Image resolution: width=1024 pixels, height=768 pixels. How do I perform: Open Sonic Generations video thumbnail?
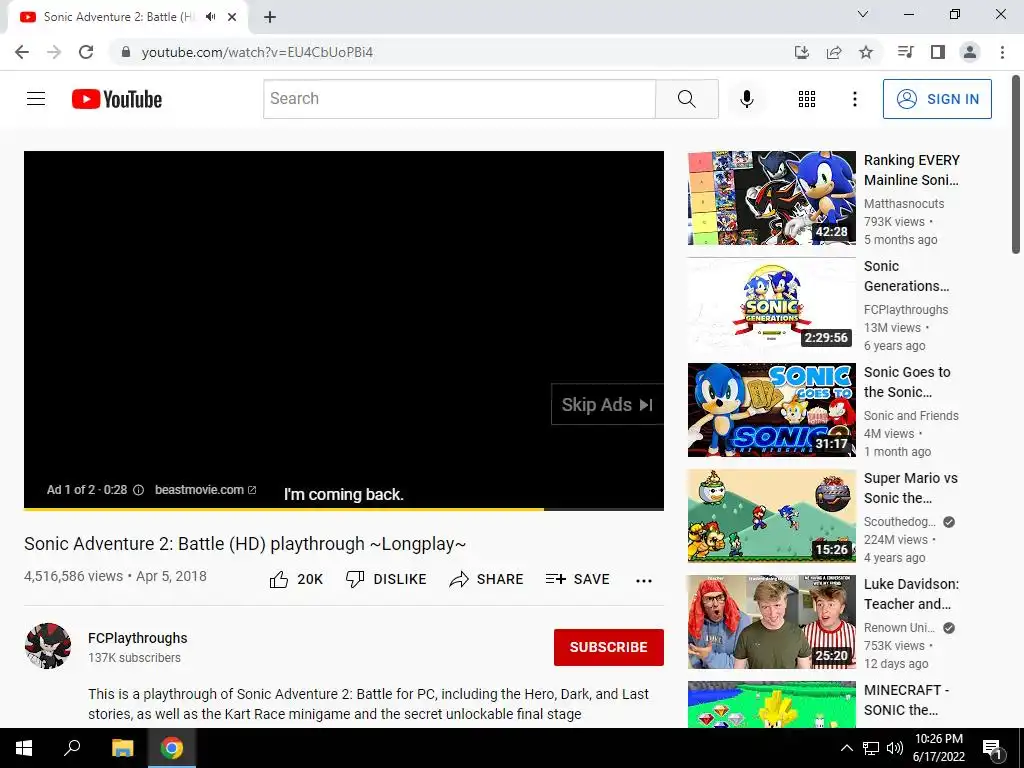coord(771,304)
